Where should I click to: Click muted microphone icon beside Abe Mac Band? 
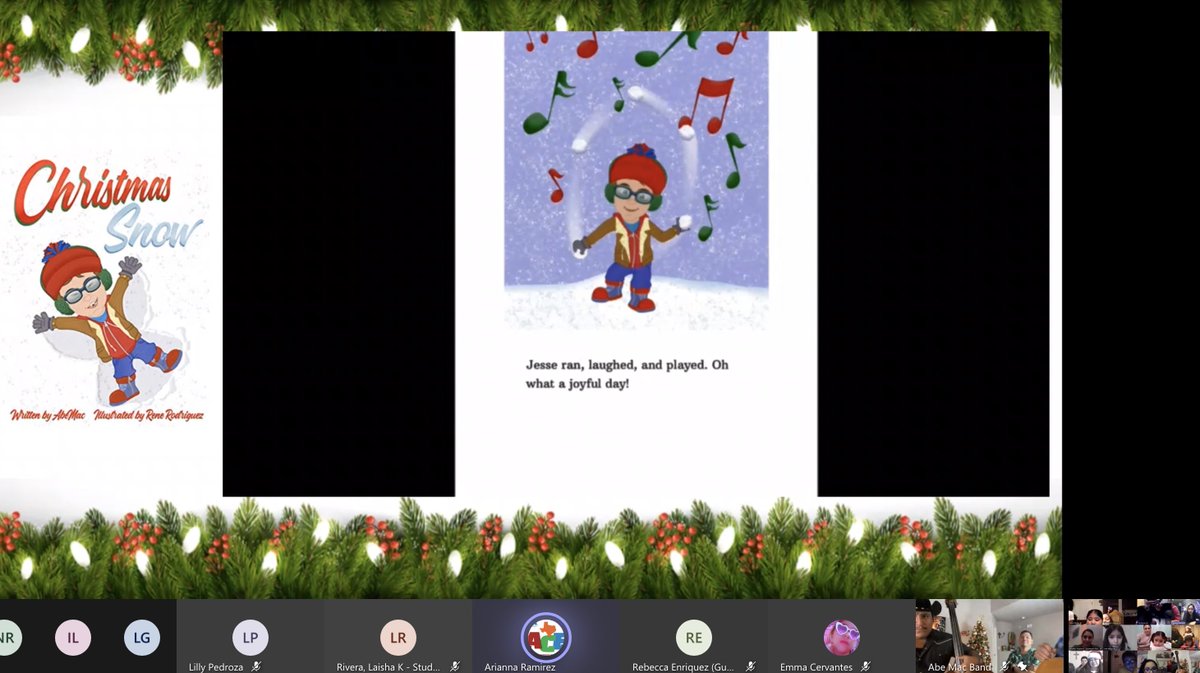coord(1007,666)
